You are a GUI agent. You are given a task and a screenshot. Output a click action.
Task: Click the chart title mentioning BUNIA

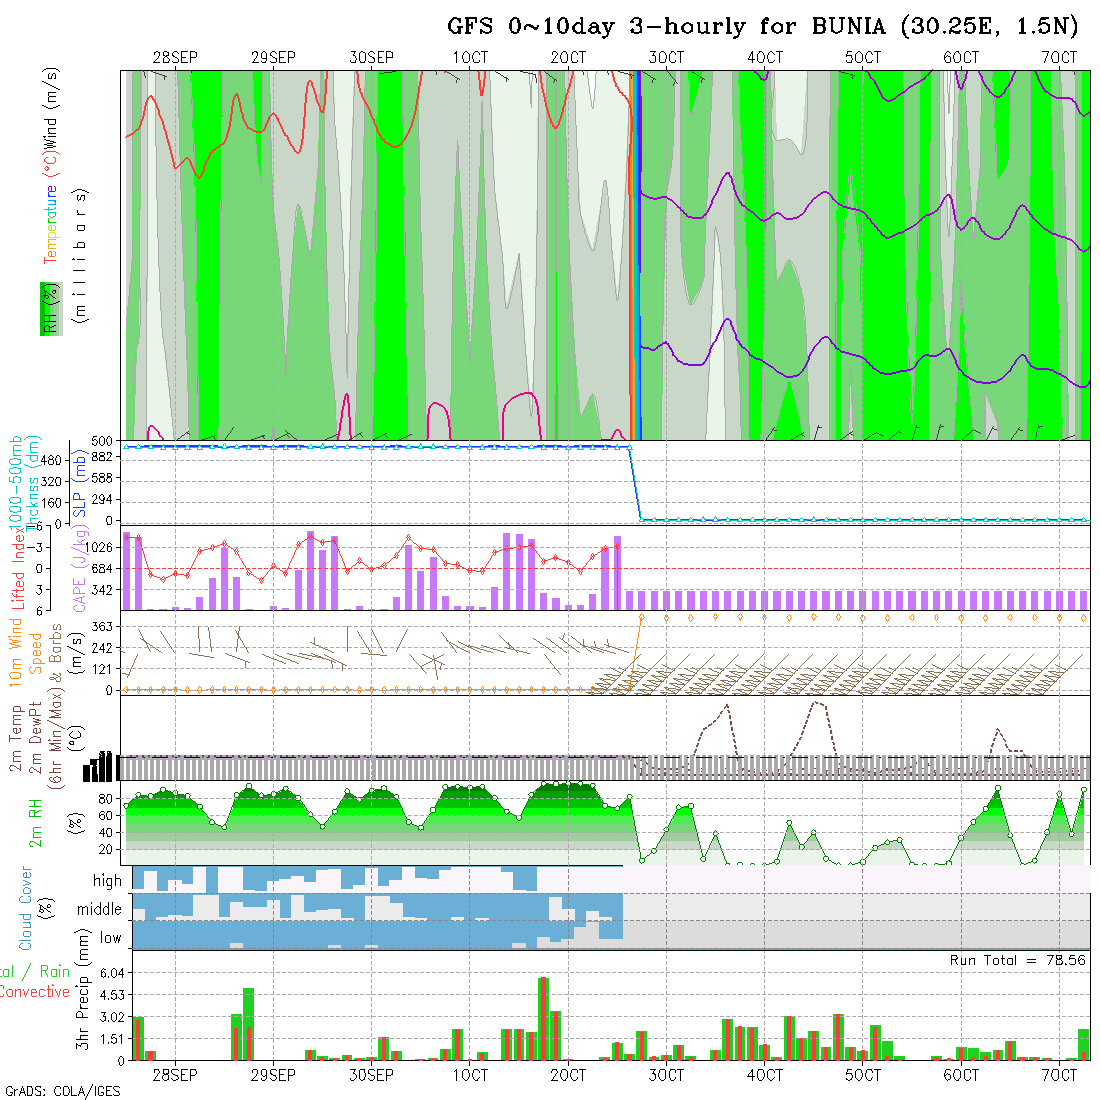(x=762, y=27)
